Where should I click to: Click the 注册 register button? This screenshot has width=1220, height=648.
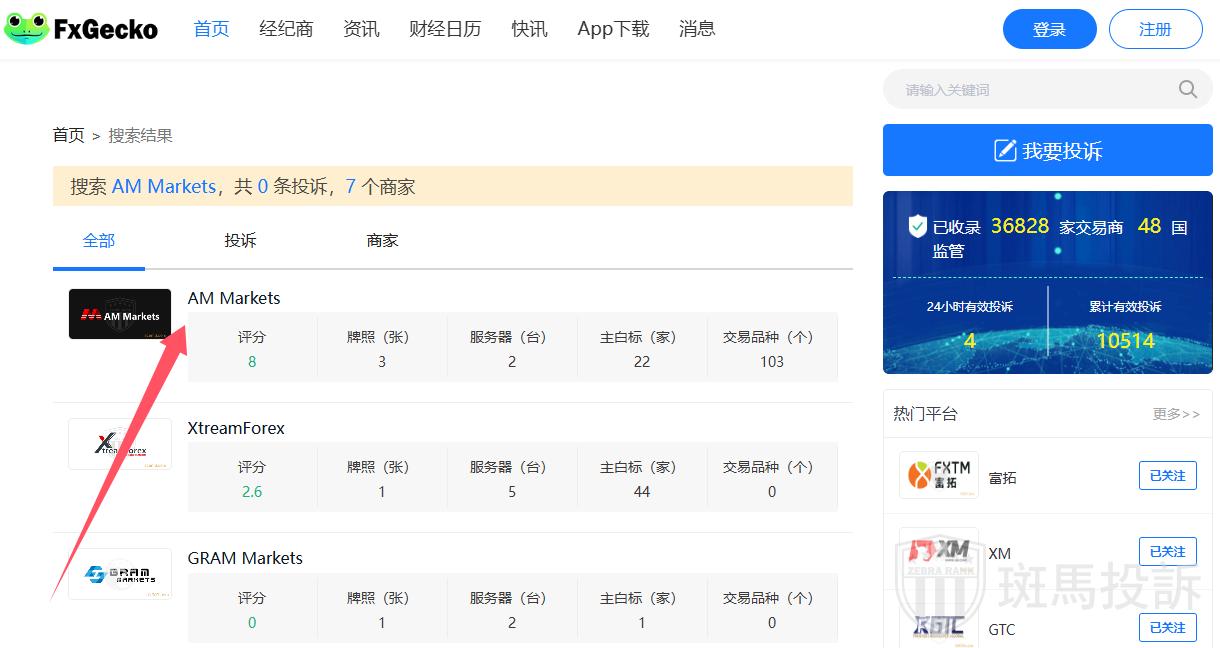point(1155,30)
